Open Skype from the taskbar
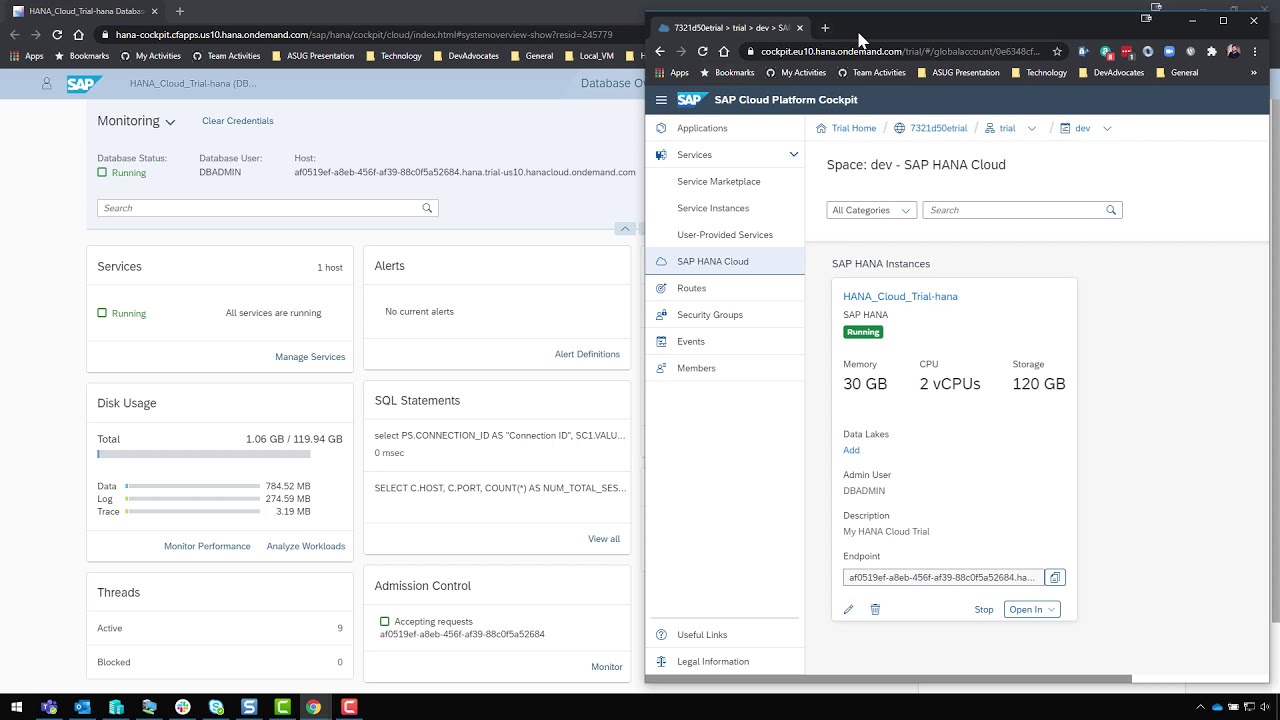This screenshot has width=1280, height=720. click(216, 707)
